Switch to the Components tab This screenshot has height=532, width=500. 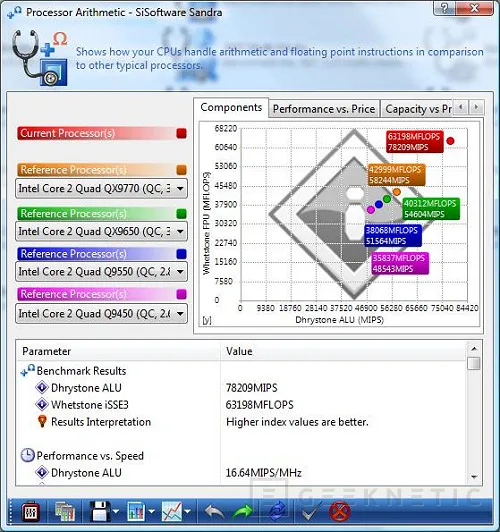coord(231,107)
